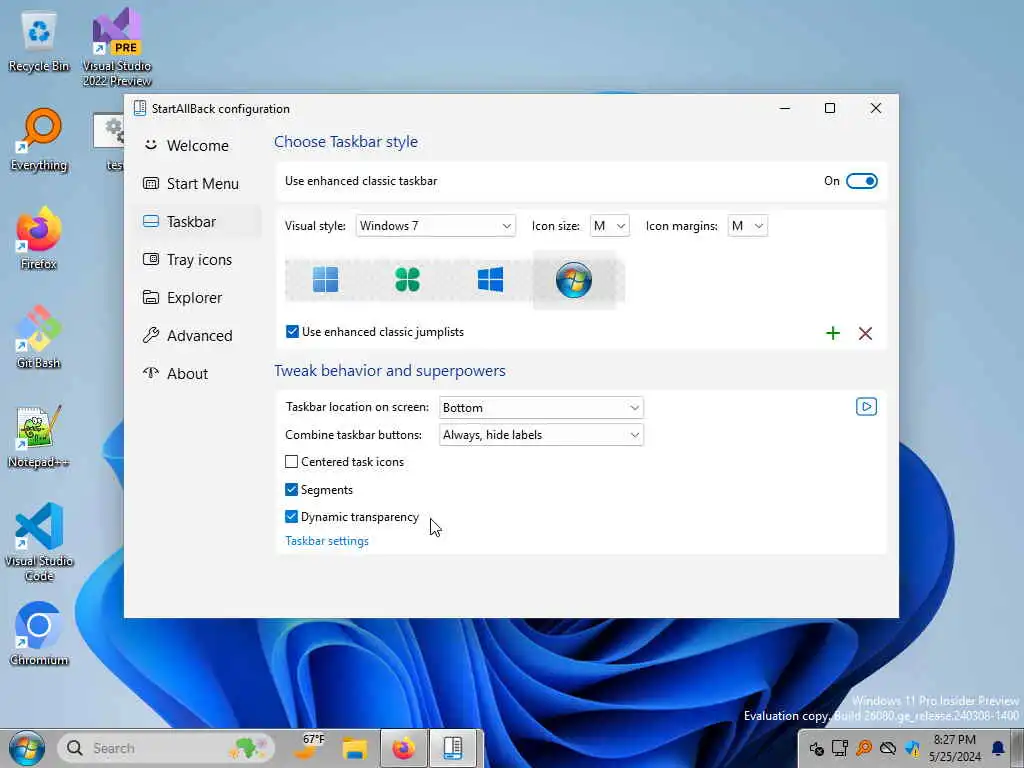
Task: Choose the Windows 7 orb start button
Action: 574,280
